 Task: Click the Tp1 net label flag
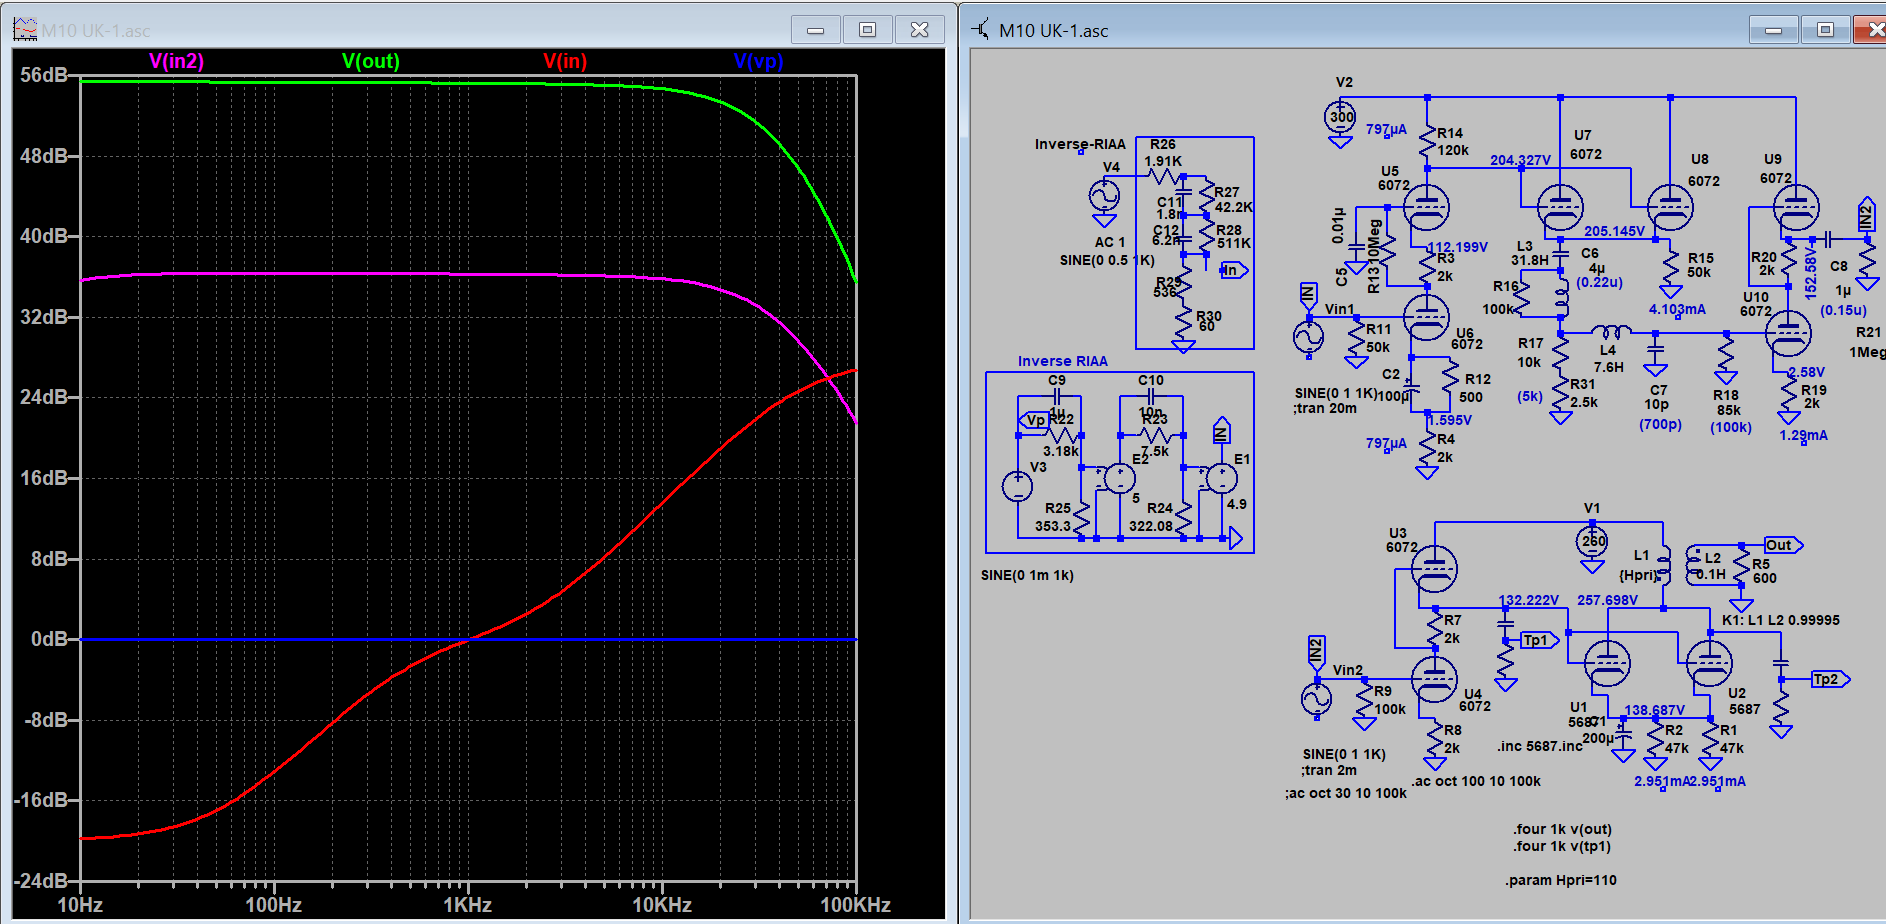pos(1539,640)
